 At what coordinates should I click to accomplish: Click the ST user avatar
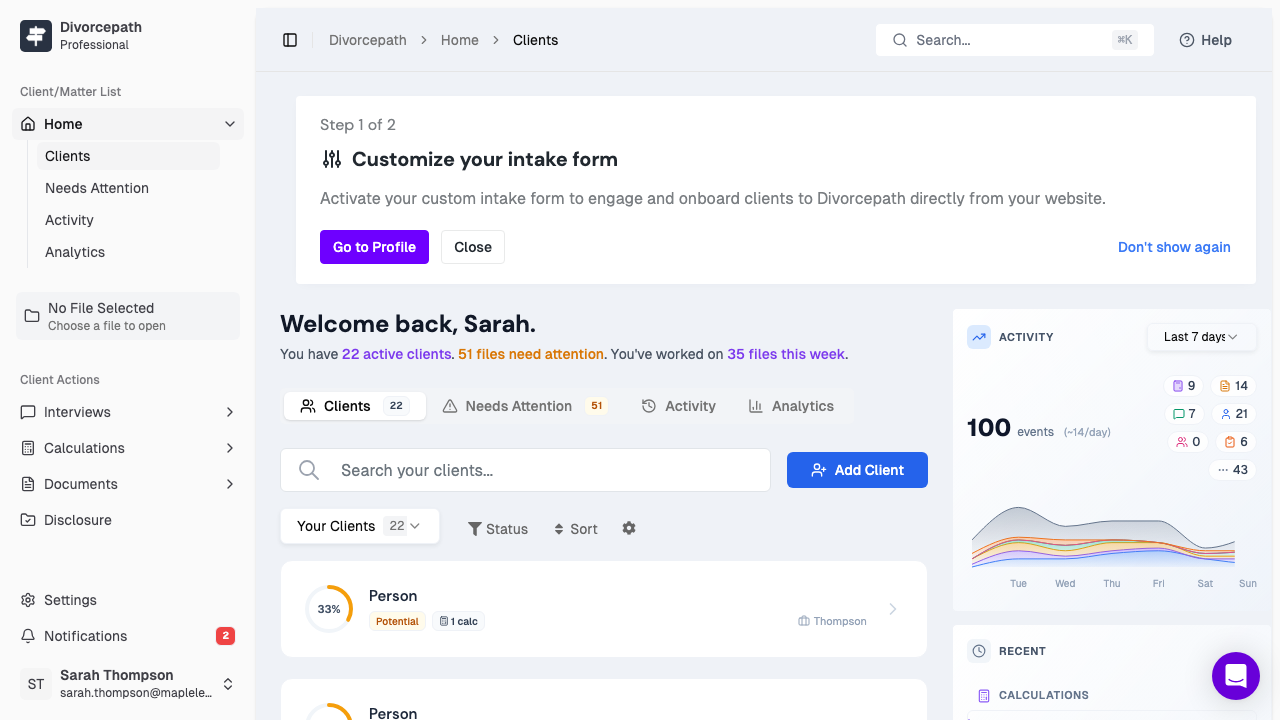pos(36,684)
